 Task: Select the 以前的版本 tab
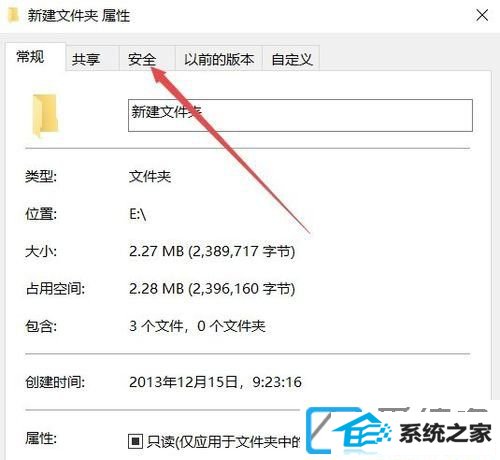[219, 59]
